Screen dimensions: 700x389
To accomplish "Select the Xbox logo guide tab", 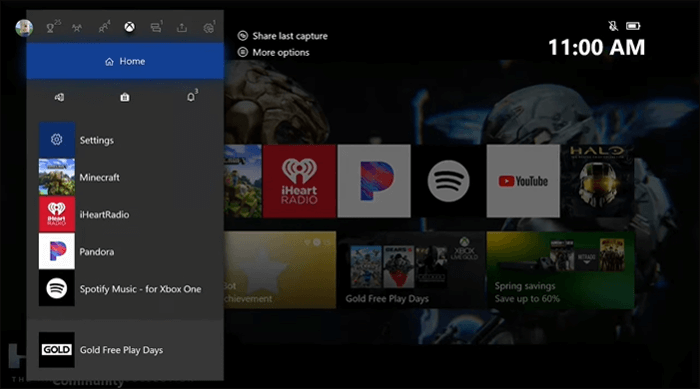I will (x=129, y=28).
